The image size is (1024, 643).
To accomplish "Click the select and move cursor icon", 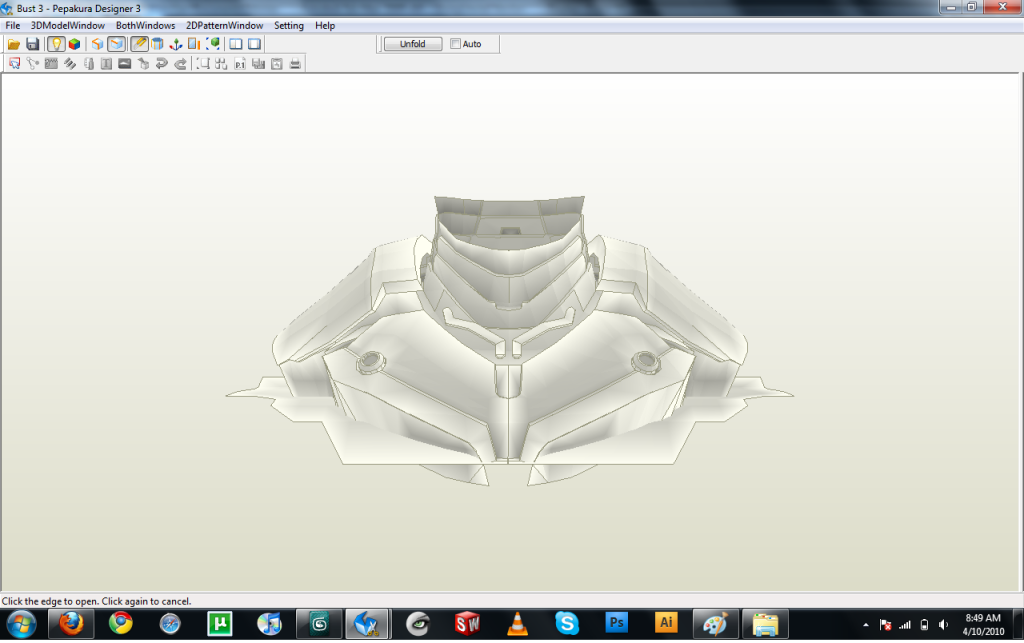I will 14,64.
